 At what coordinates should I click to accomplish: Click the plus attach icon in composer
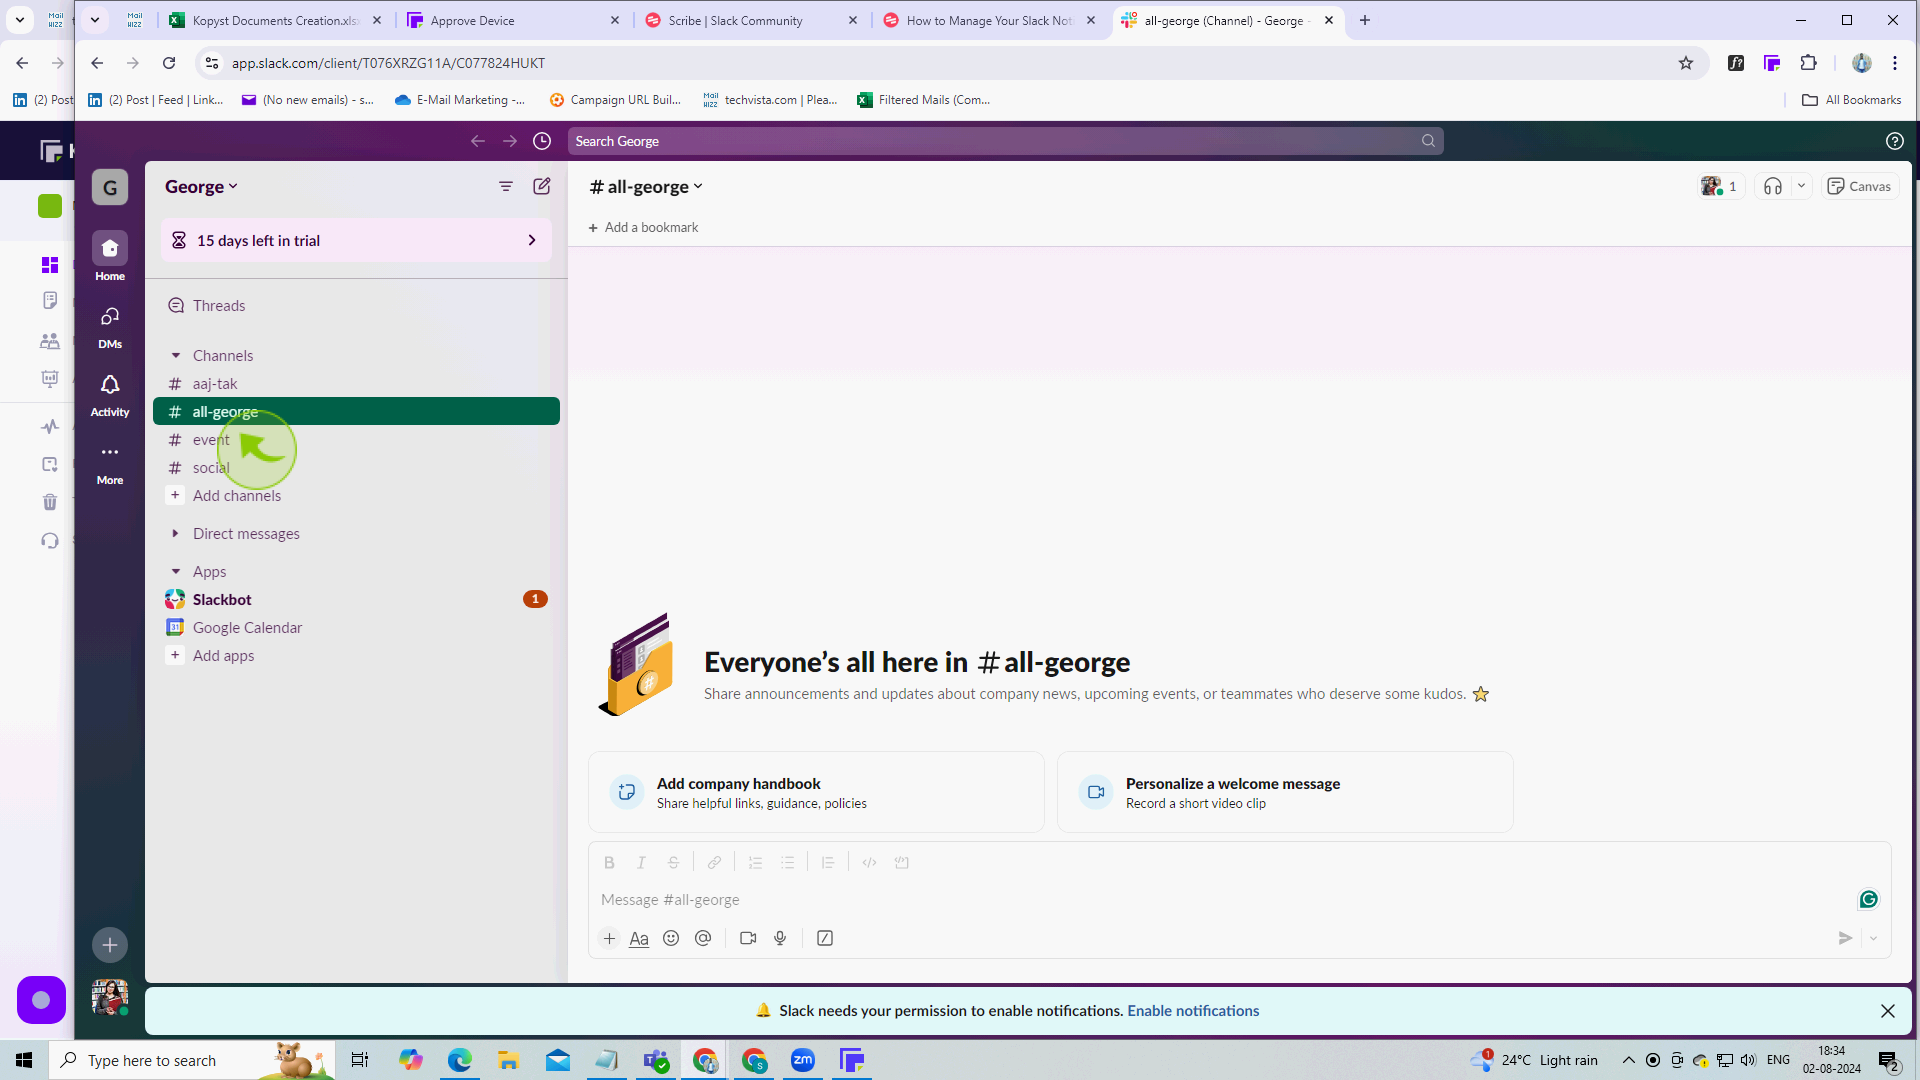coord(609,938)
